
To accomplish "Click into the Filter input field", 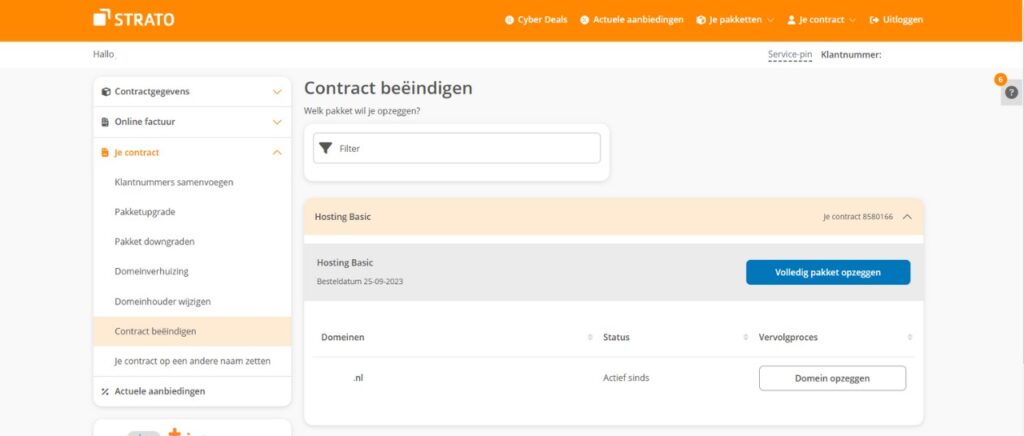I will pos(465,148).
